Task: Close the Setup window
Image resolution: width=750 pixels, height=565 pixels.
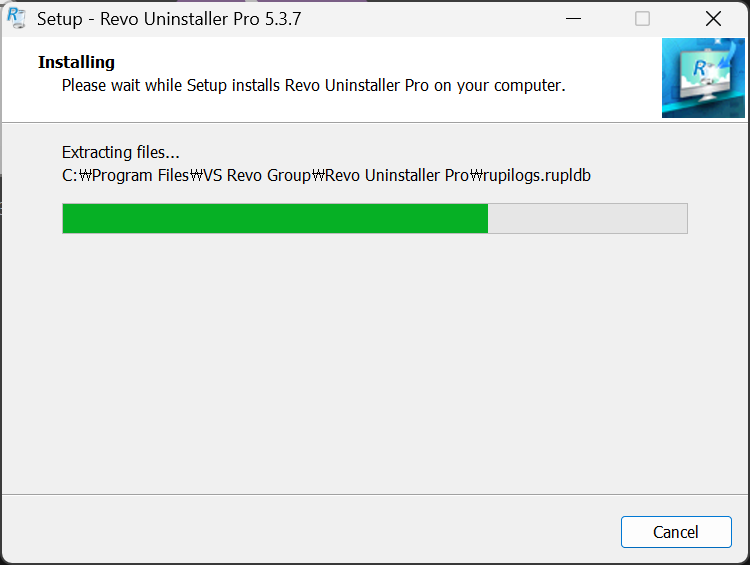Action: point(713,19)
